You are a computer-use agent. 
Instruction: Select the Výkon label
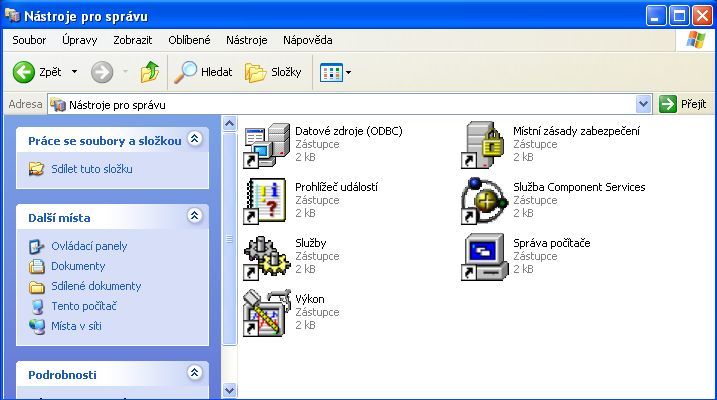point(310,299)
